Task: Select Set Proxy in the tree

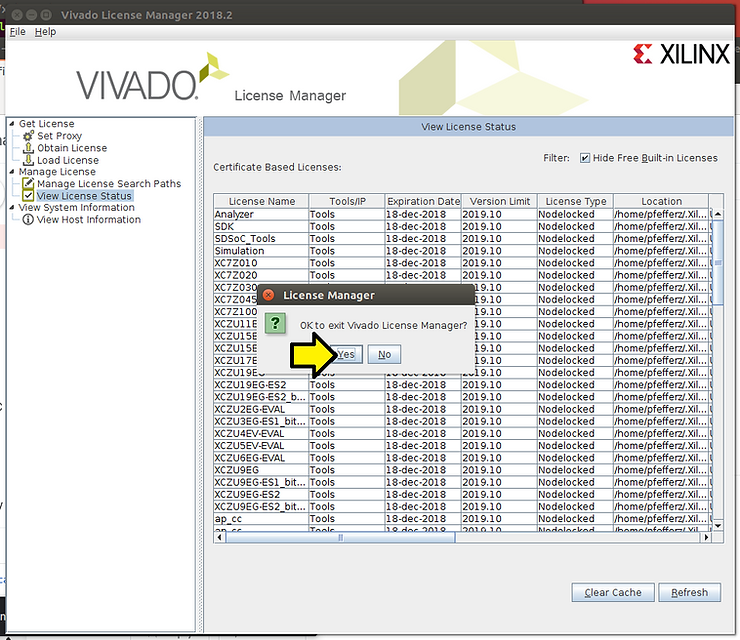Action: pyautogui.click(x=59, y=136)
